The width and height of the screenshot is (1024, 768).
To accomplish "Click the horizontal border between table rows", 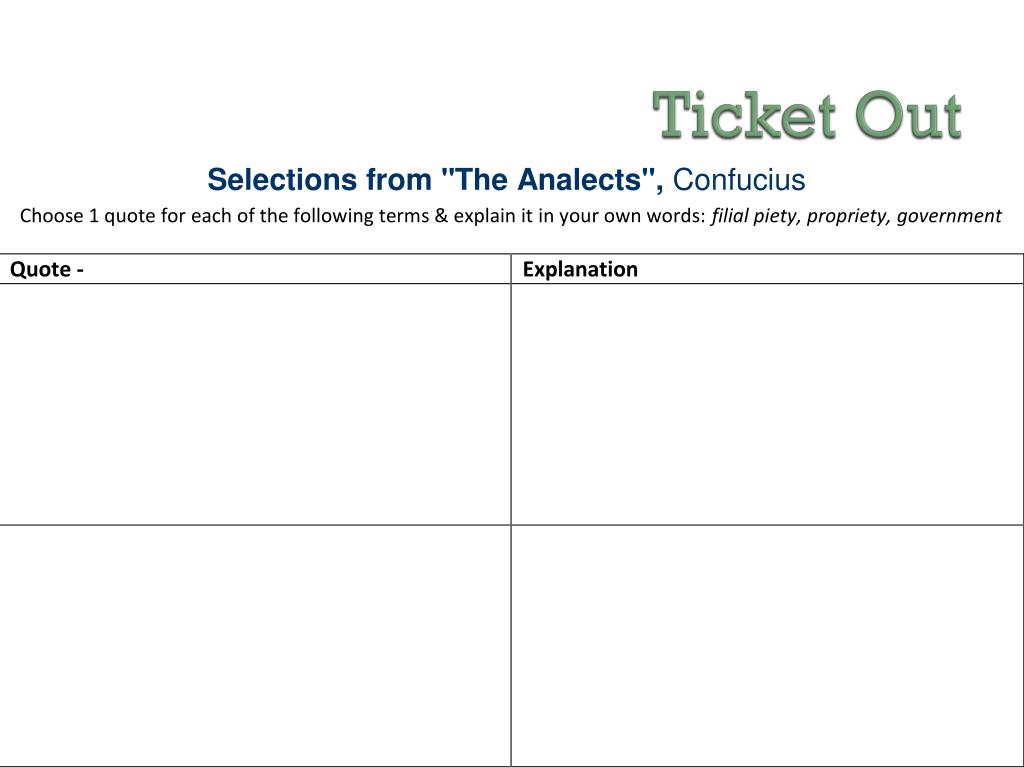I will (x=512, y=524).
